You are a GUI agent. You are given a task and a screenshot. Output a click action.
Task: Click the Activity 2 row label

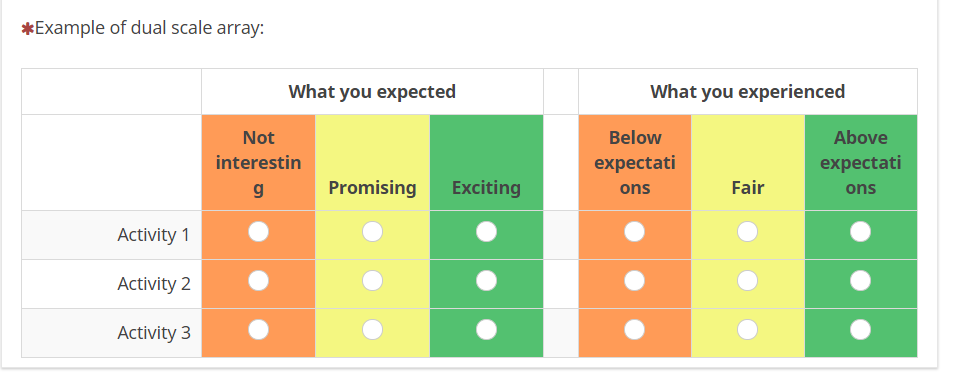tap(154, 284)
